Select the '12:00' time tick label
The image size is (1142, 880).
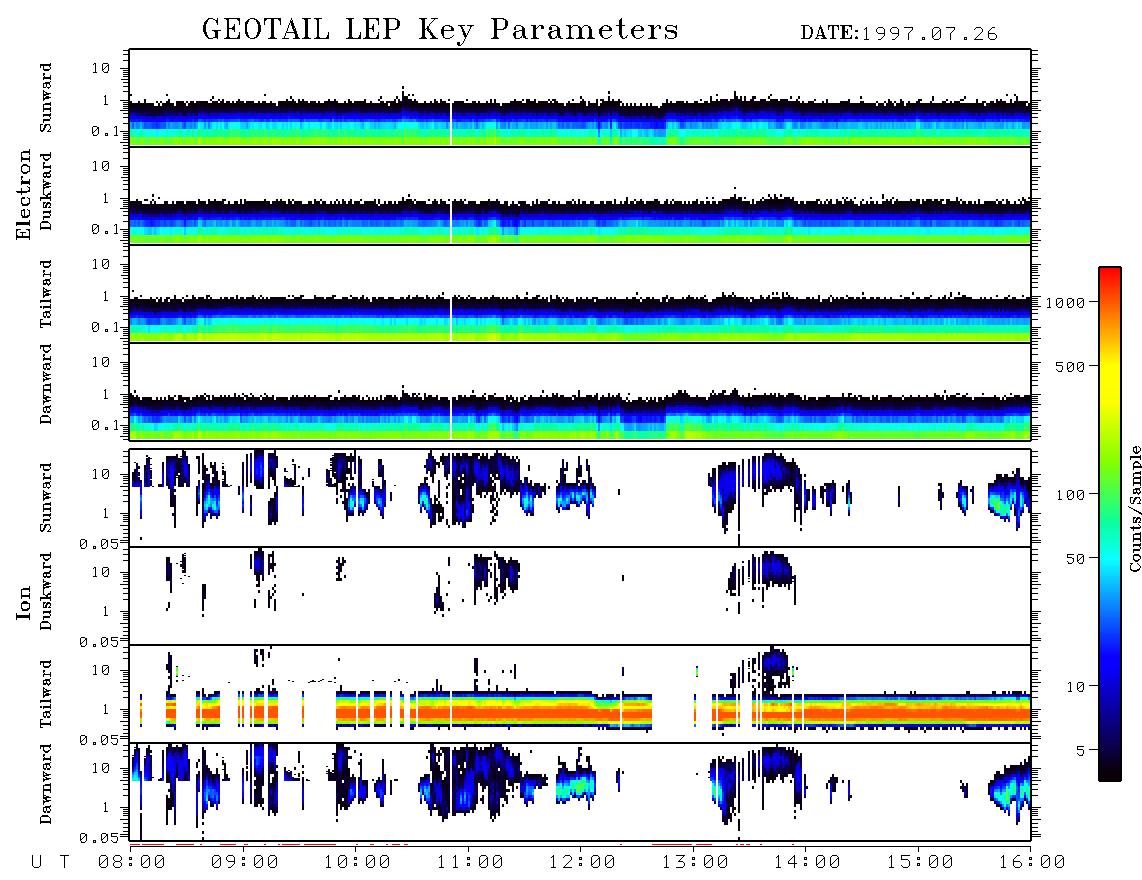(583, 863)
